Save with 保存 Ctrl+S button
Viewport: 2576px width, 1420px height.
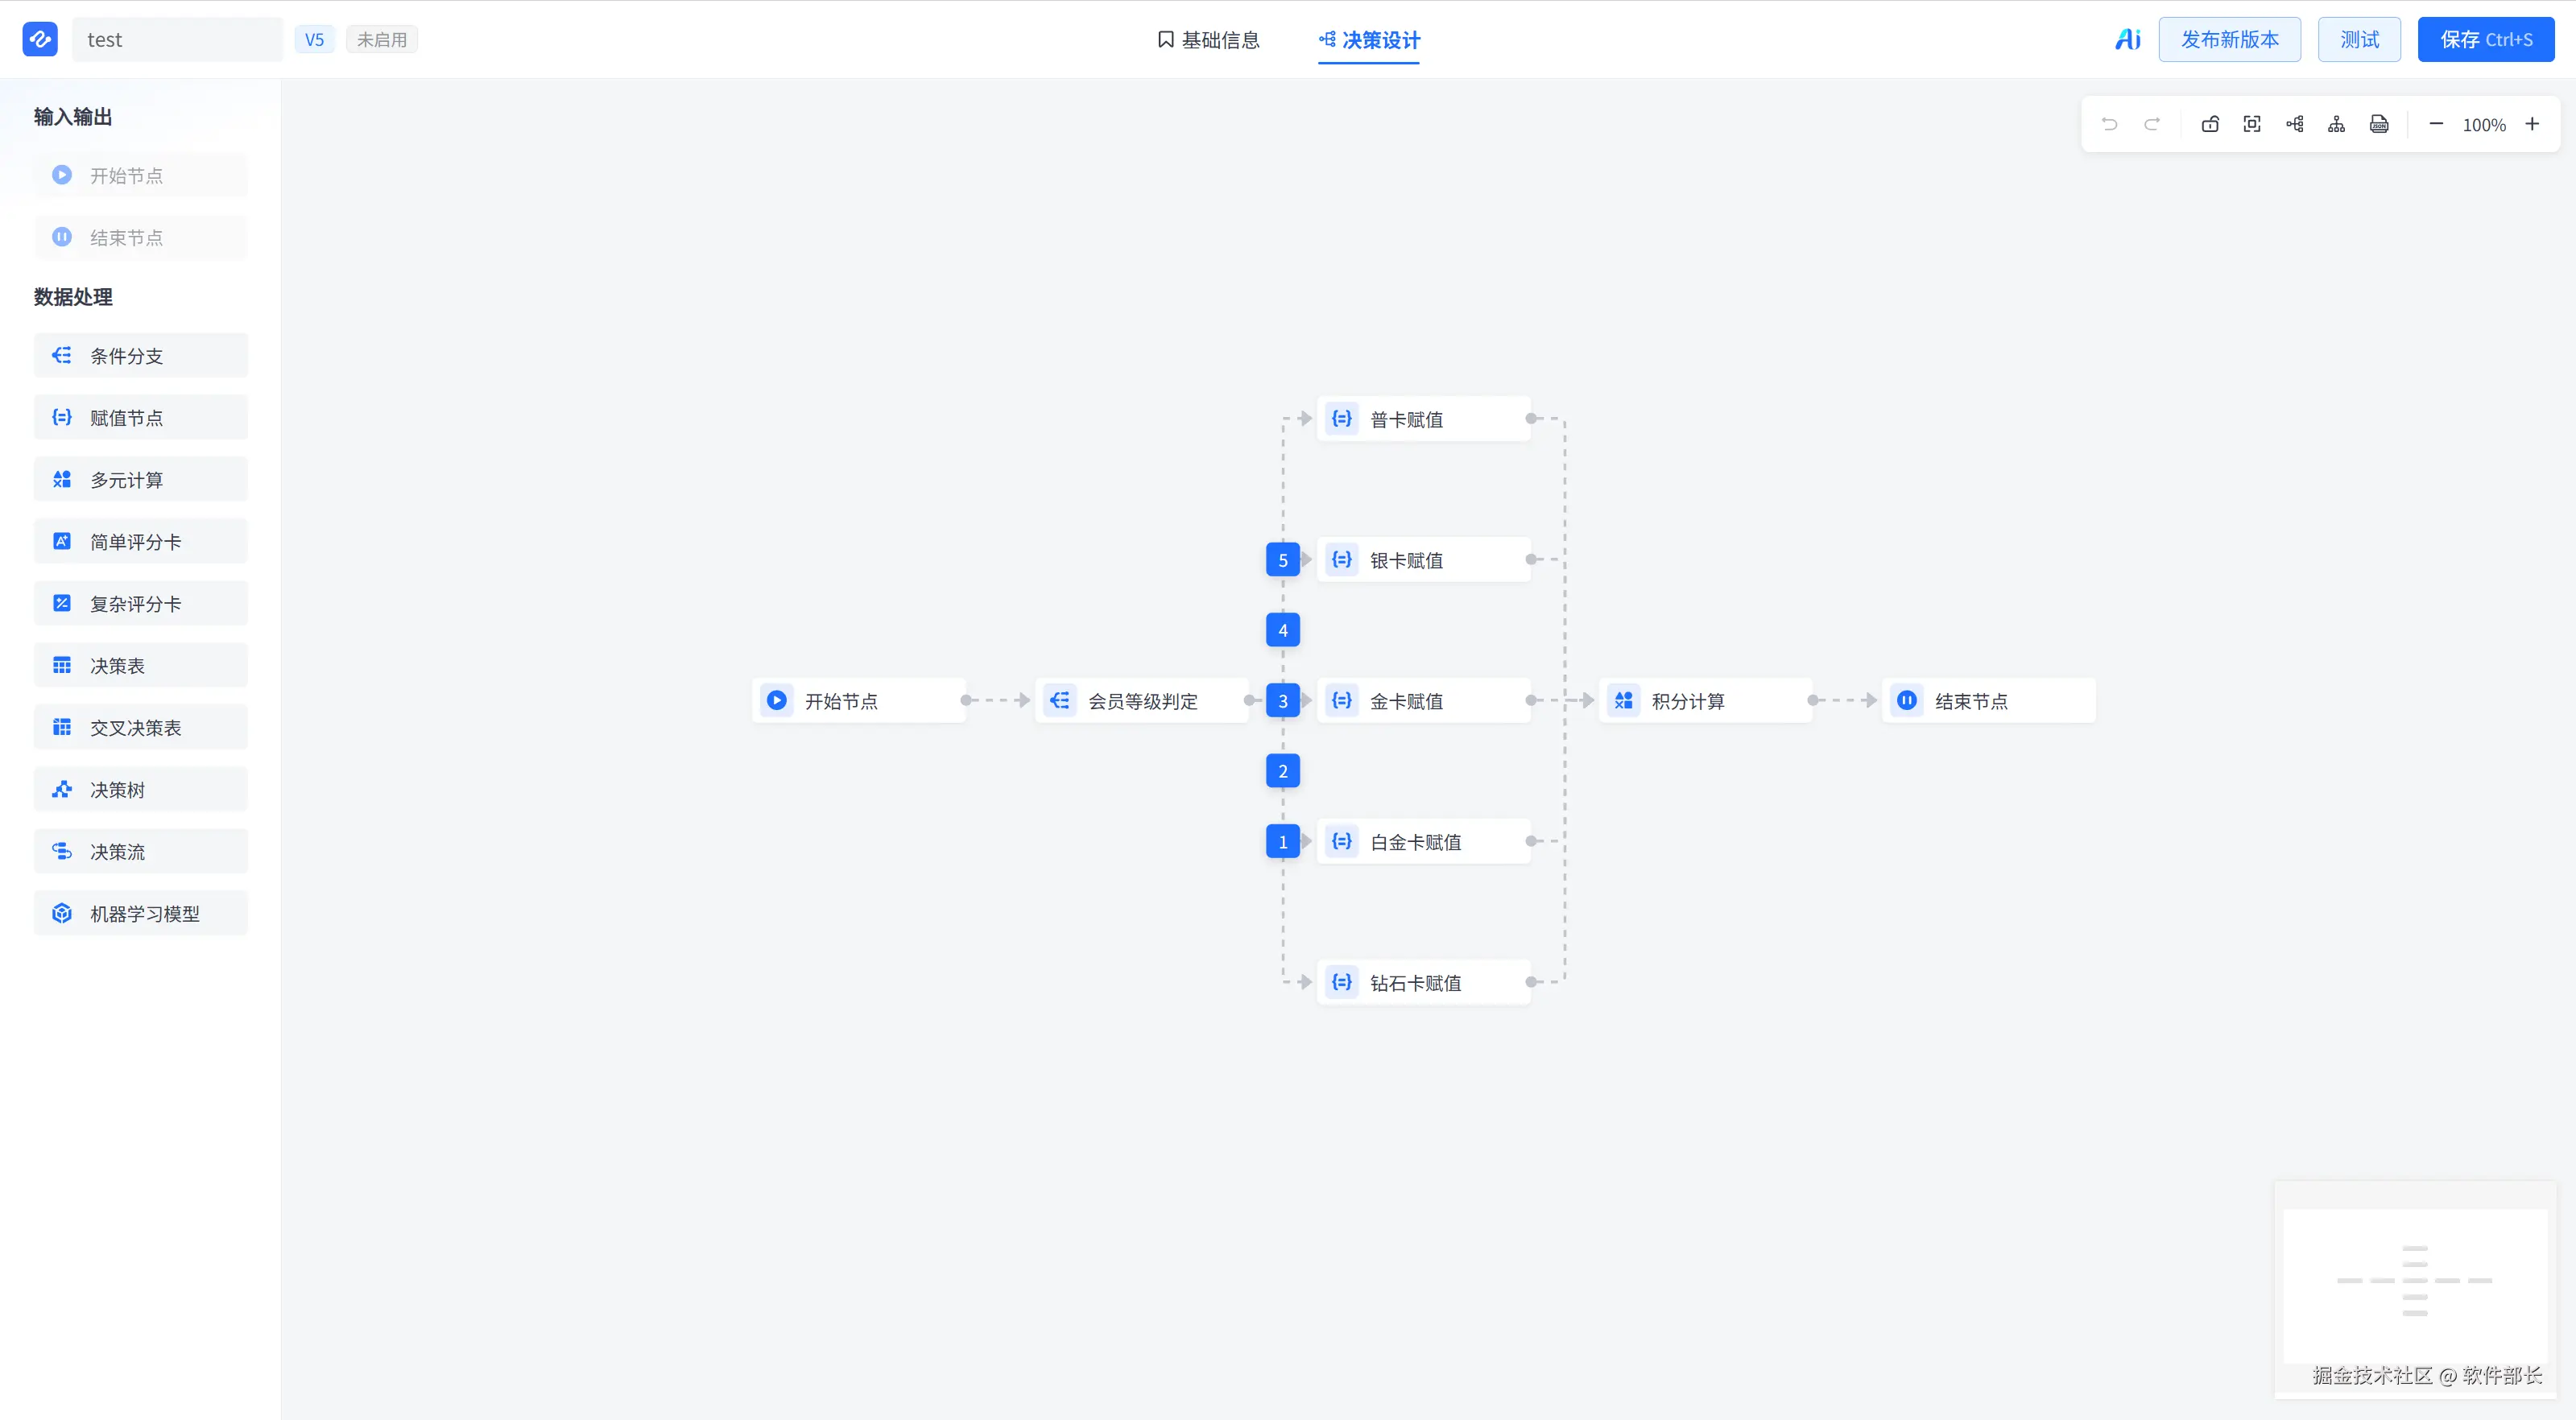click(2486, 39)
